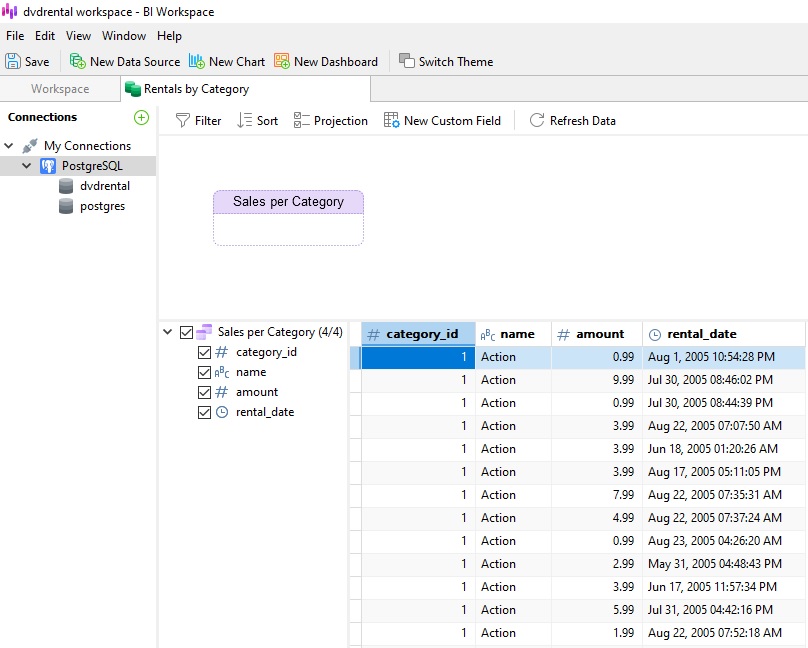Click the Sort icon
Image resolution: width=808 pixels, height=648 pixels.
coord(244,121)
